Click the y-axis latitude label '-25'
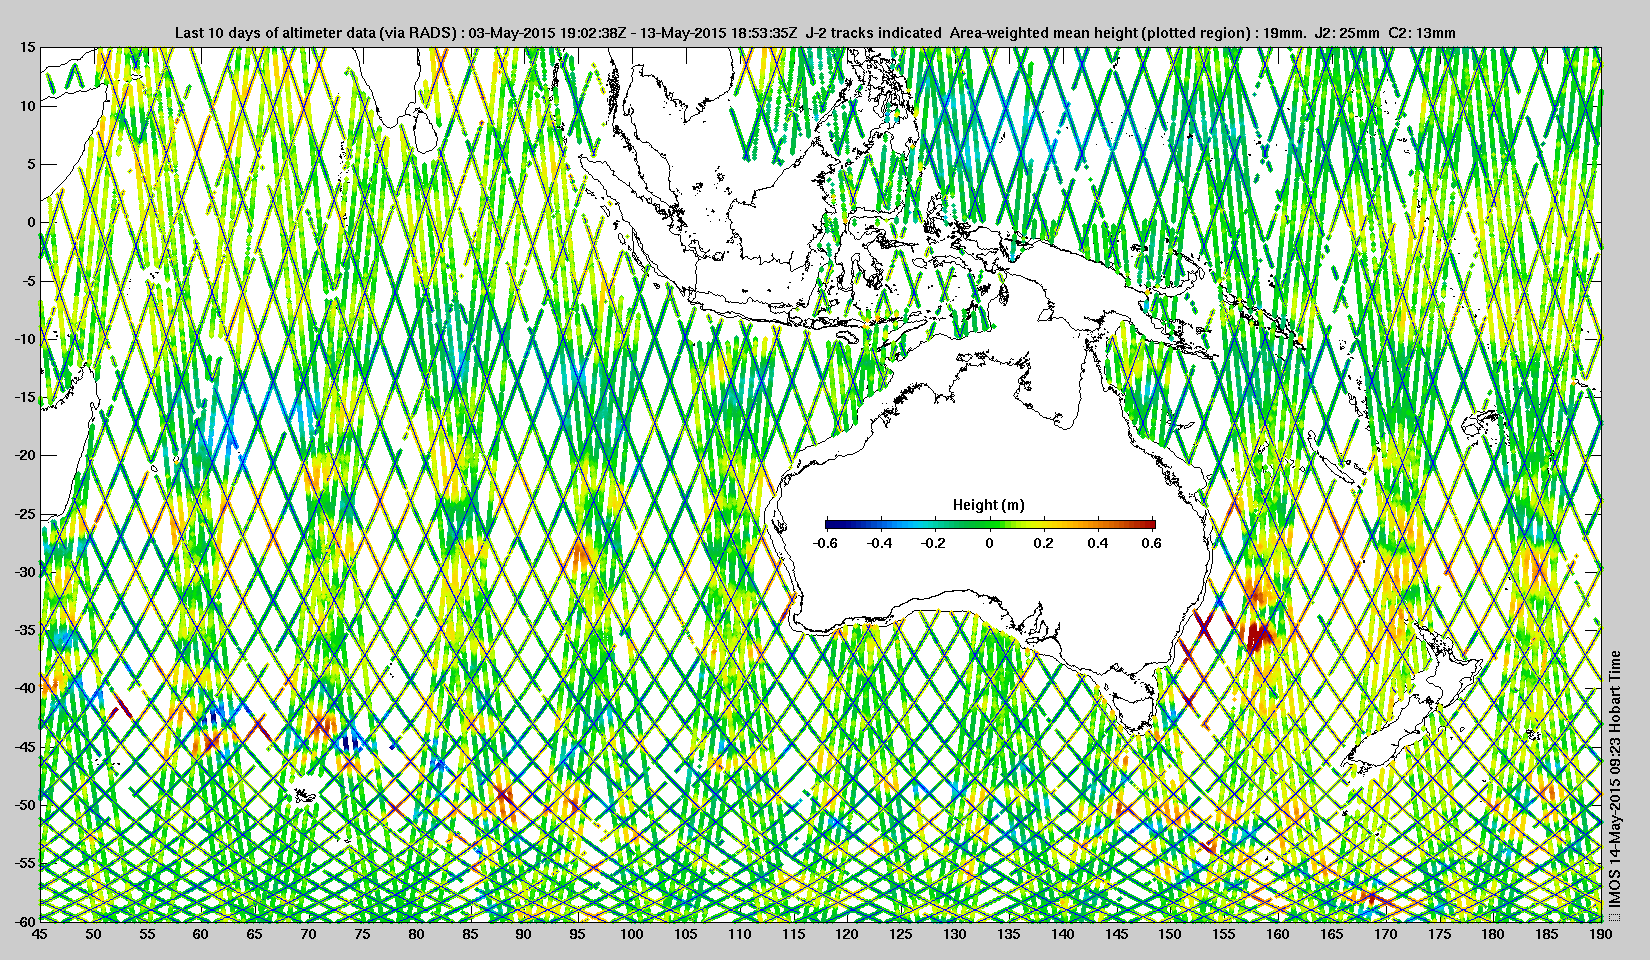This screenshot has width=1650, height=960. (x=24, y=514)
